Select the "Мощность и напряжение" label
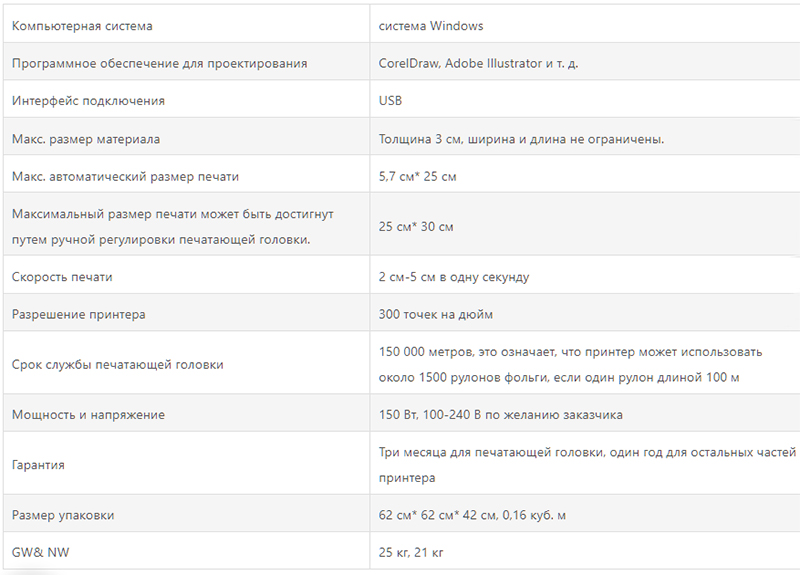The image size is (800, 575). point(88,414)
